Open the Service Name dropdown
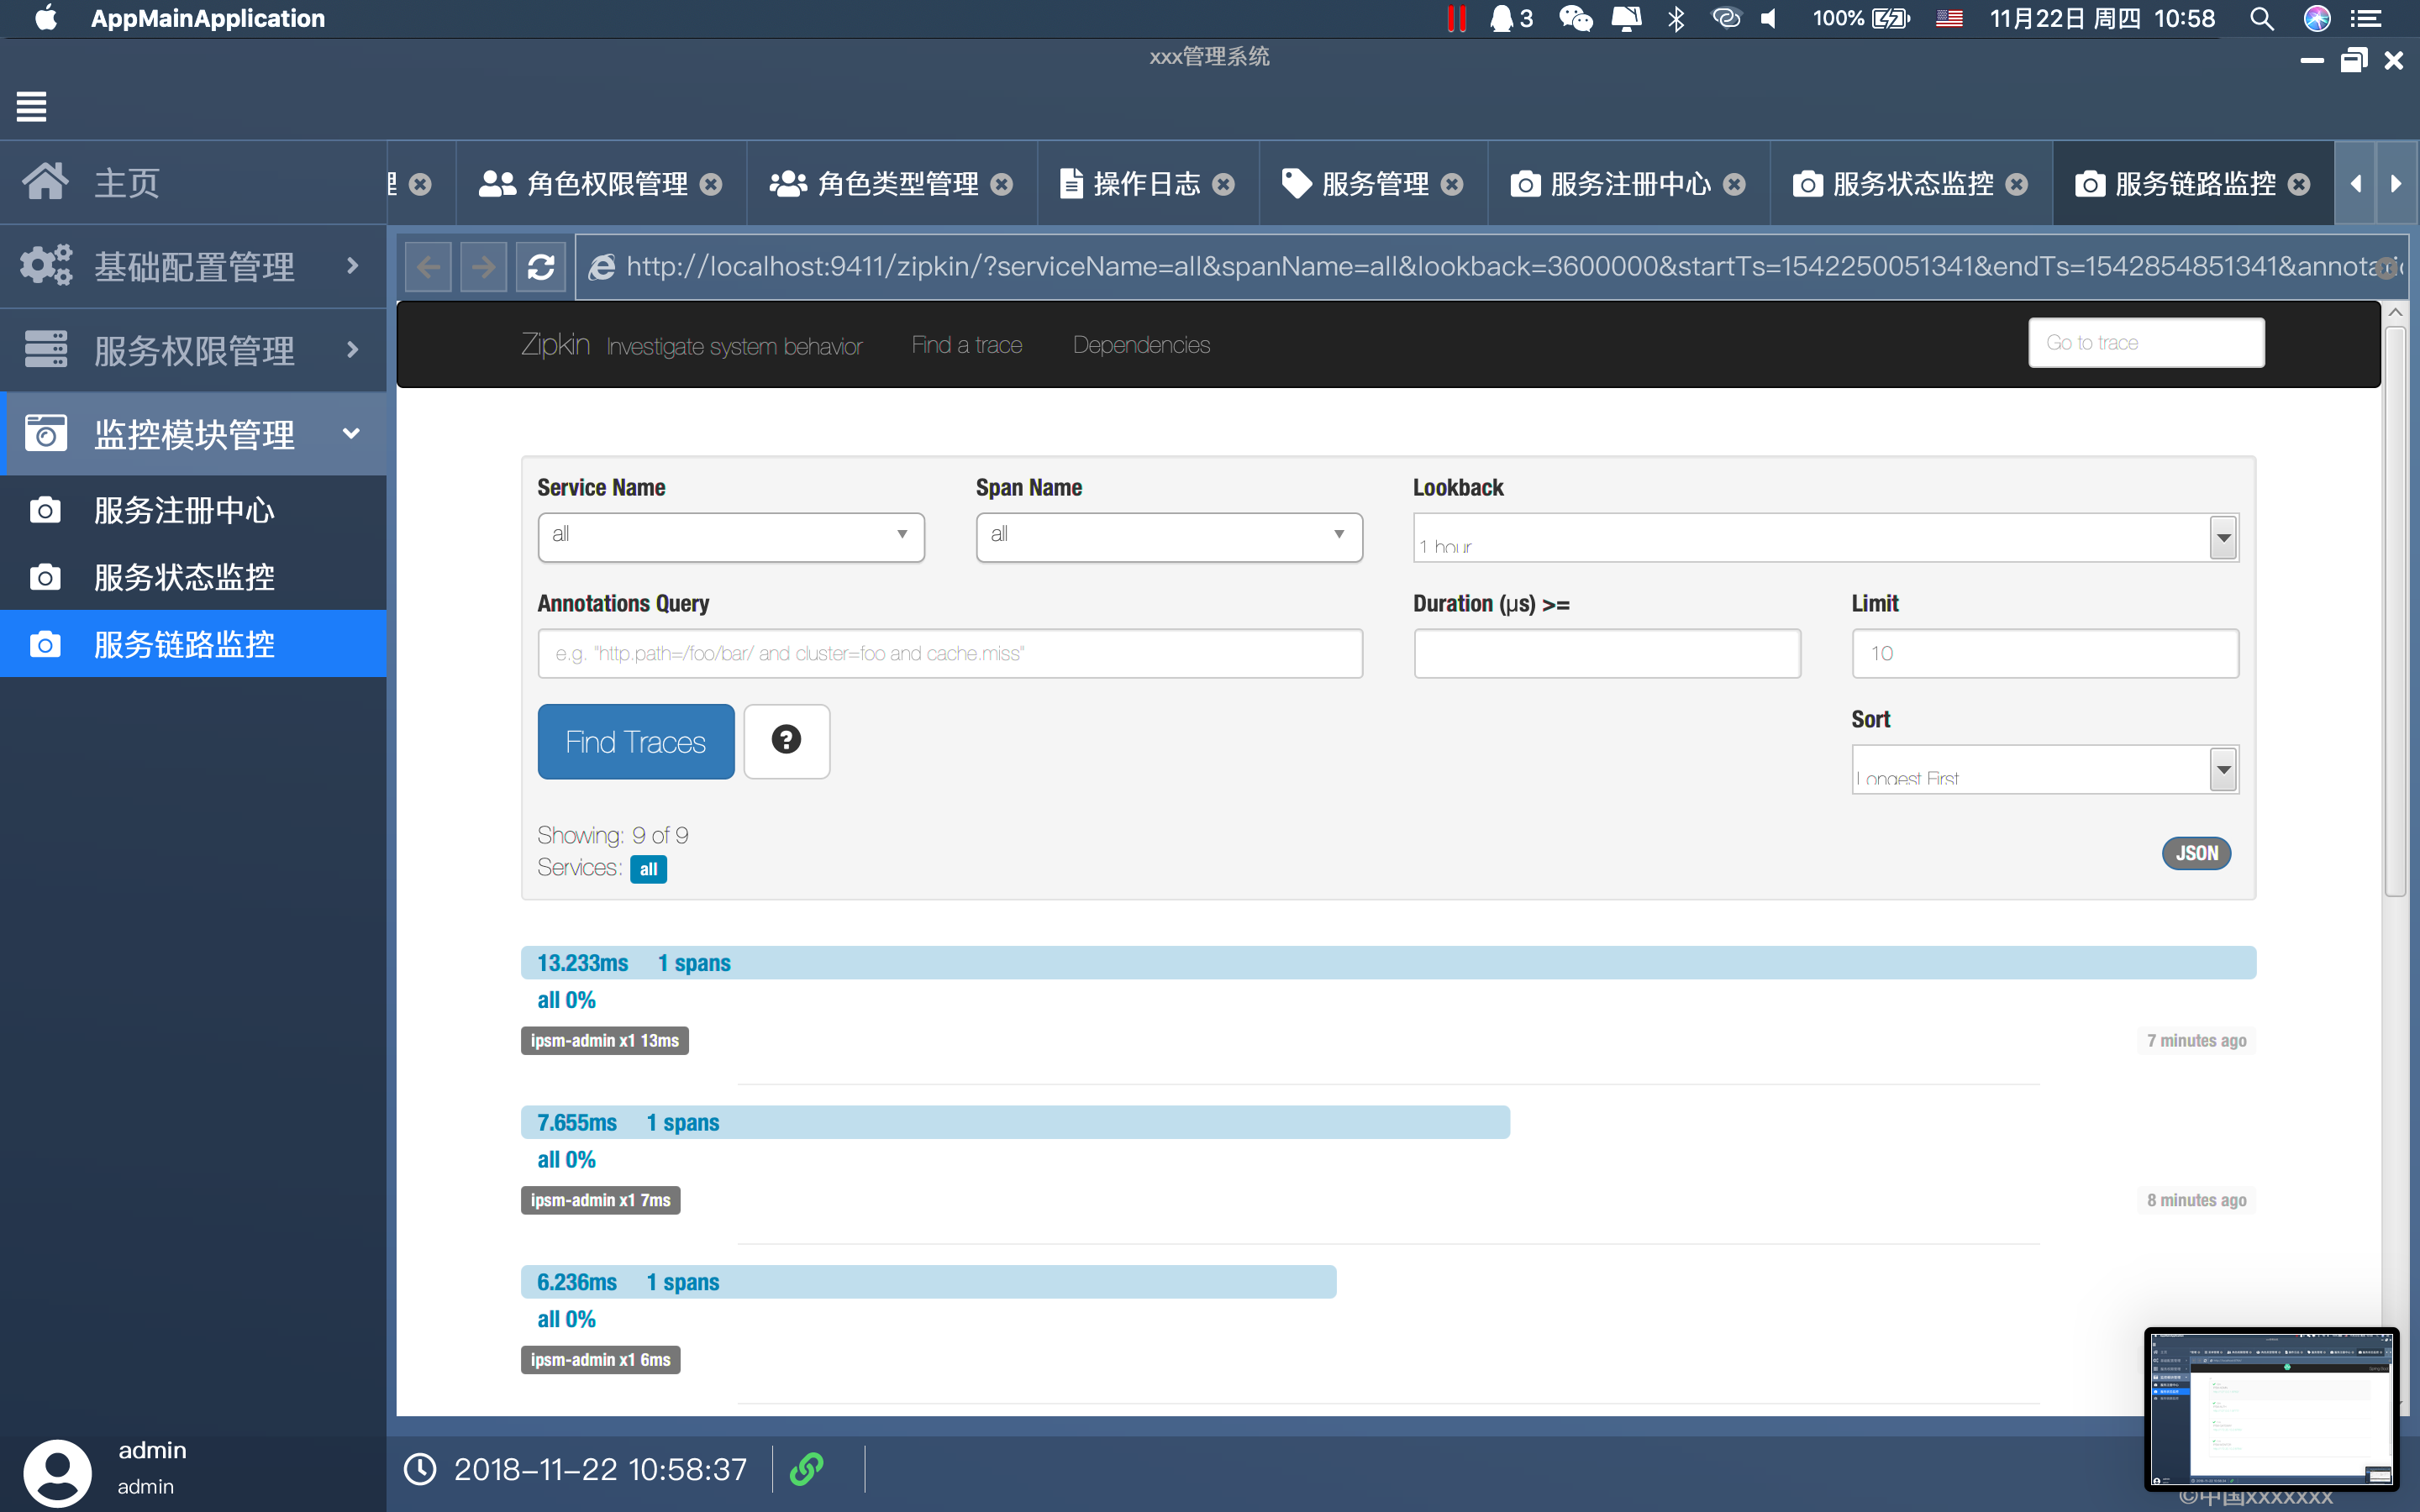Screen dimensions: 2420x1512 point(730,536)
